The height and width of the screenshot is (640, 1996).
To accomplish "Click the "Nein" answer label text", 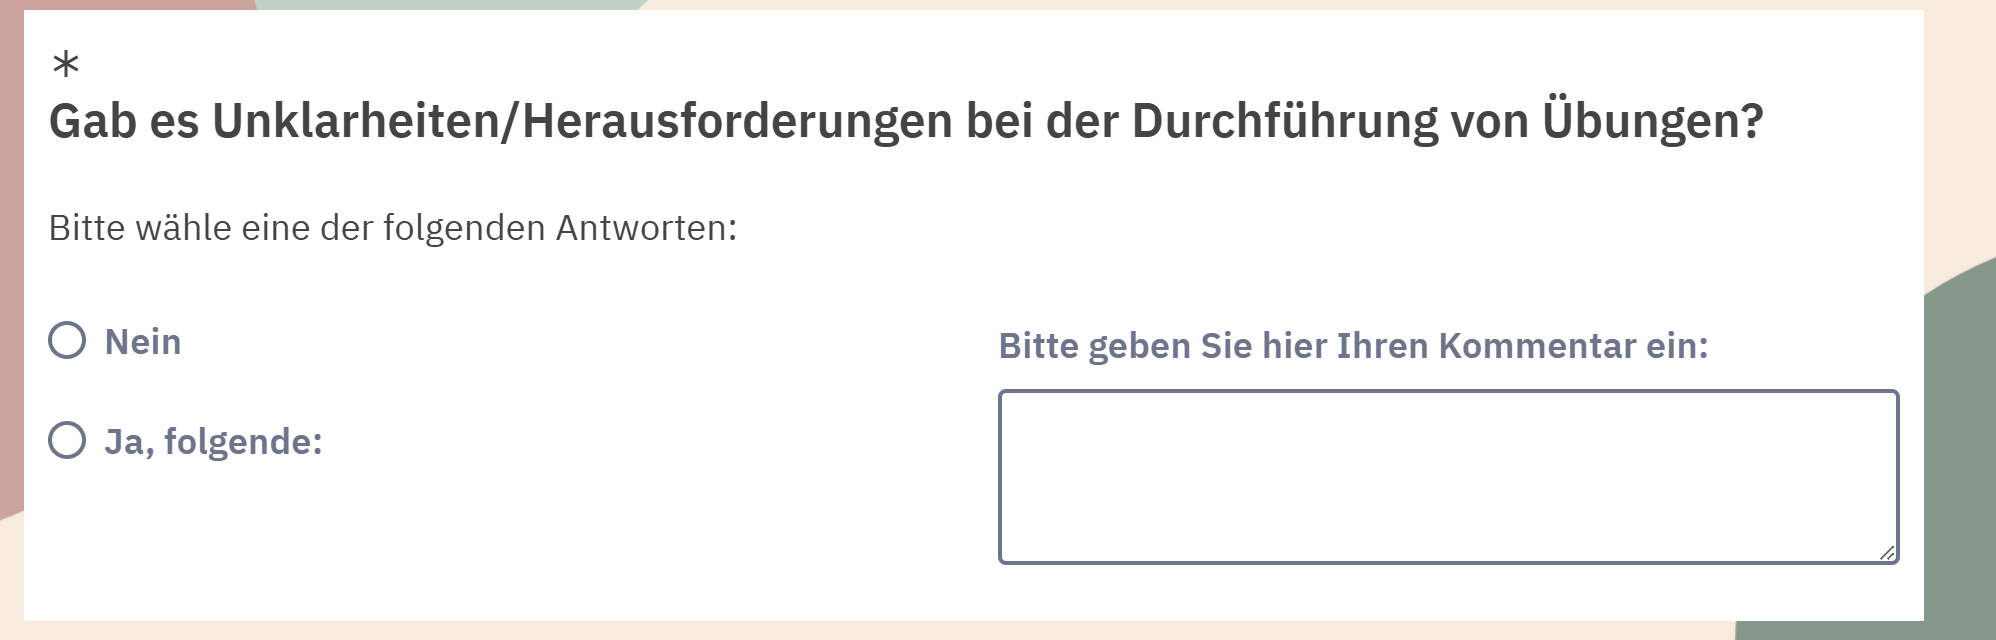I will (143, 342).
